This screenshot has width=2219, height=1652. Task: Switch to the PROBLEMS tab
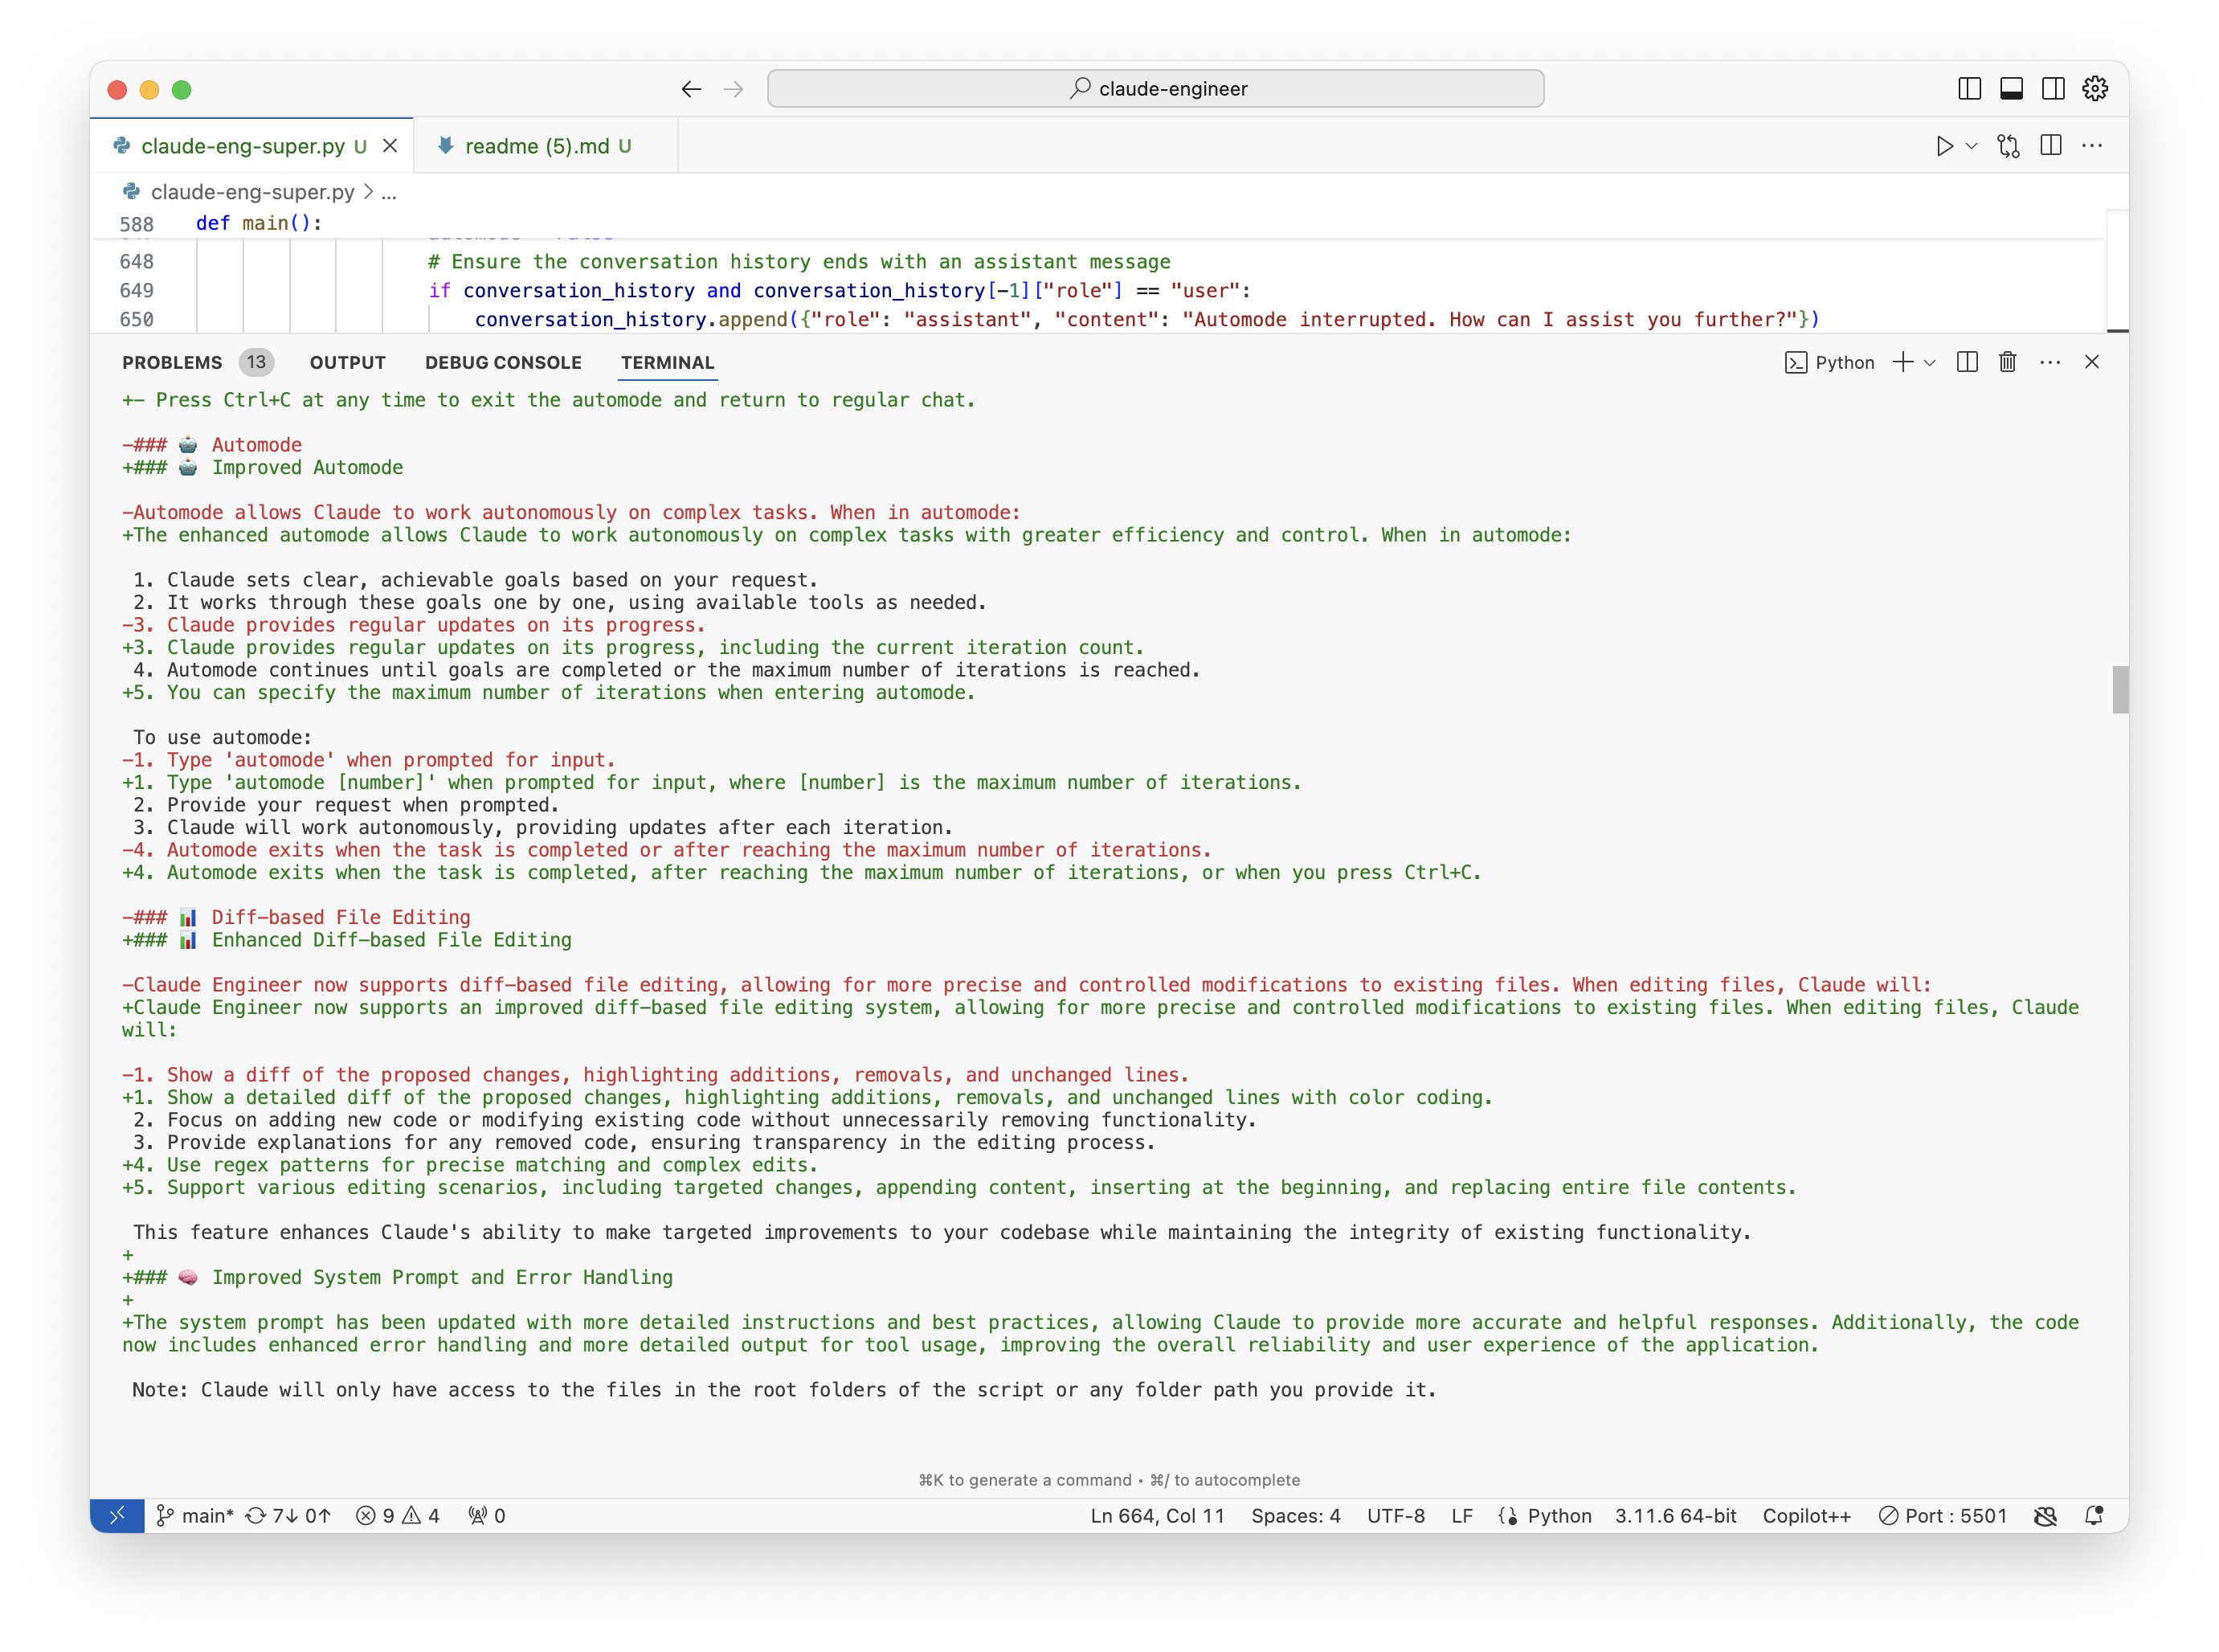pos(172,362)
